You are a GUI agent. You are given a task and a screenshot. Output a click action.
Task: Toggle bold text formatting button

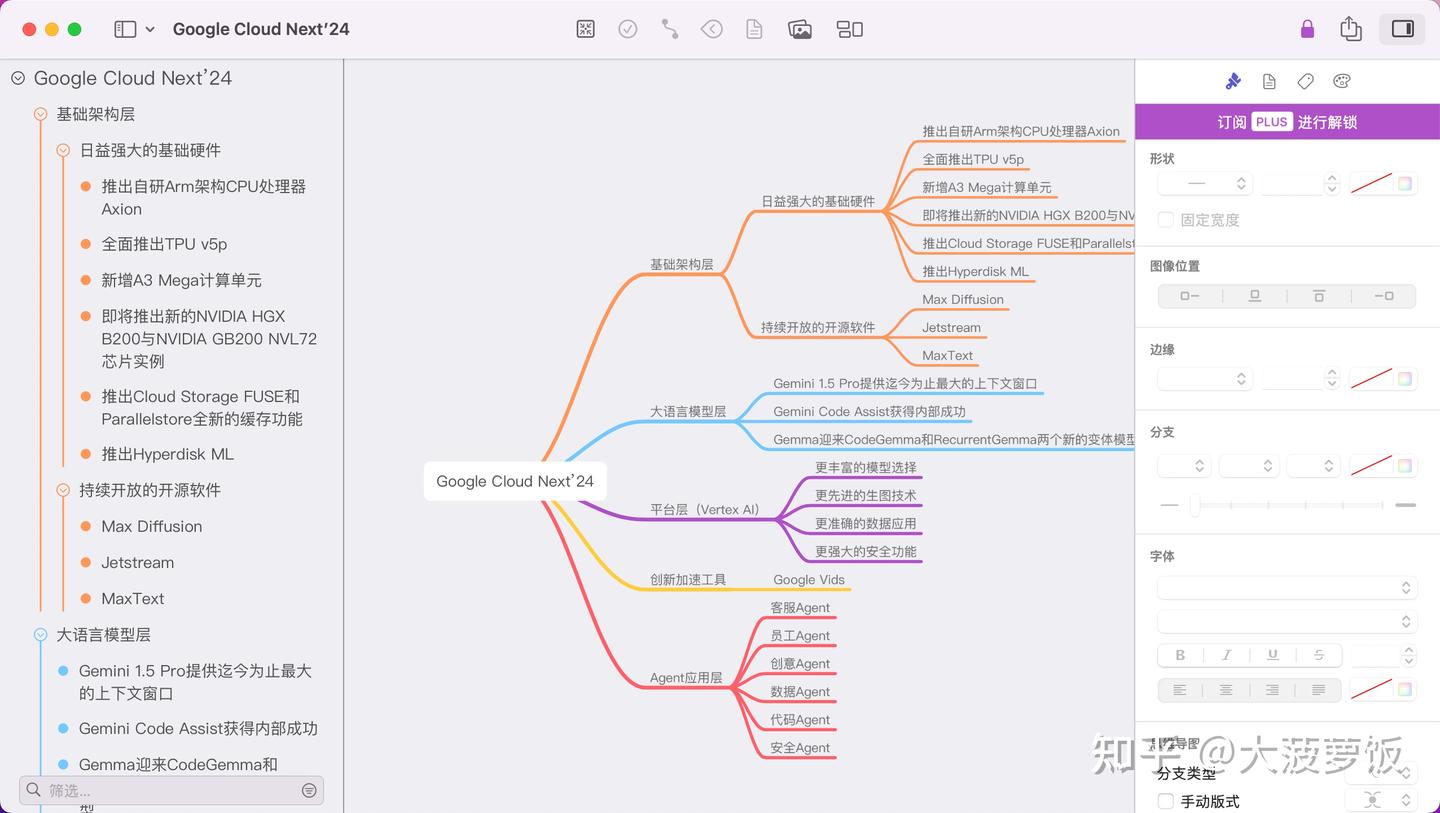click(1179, 655)
